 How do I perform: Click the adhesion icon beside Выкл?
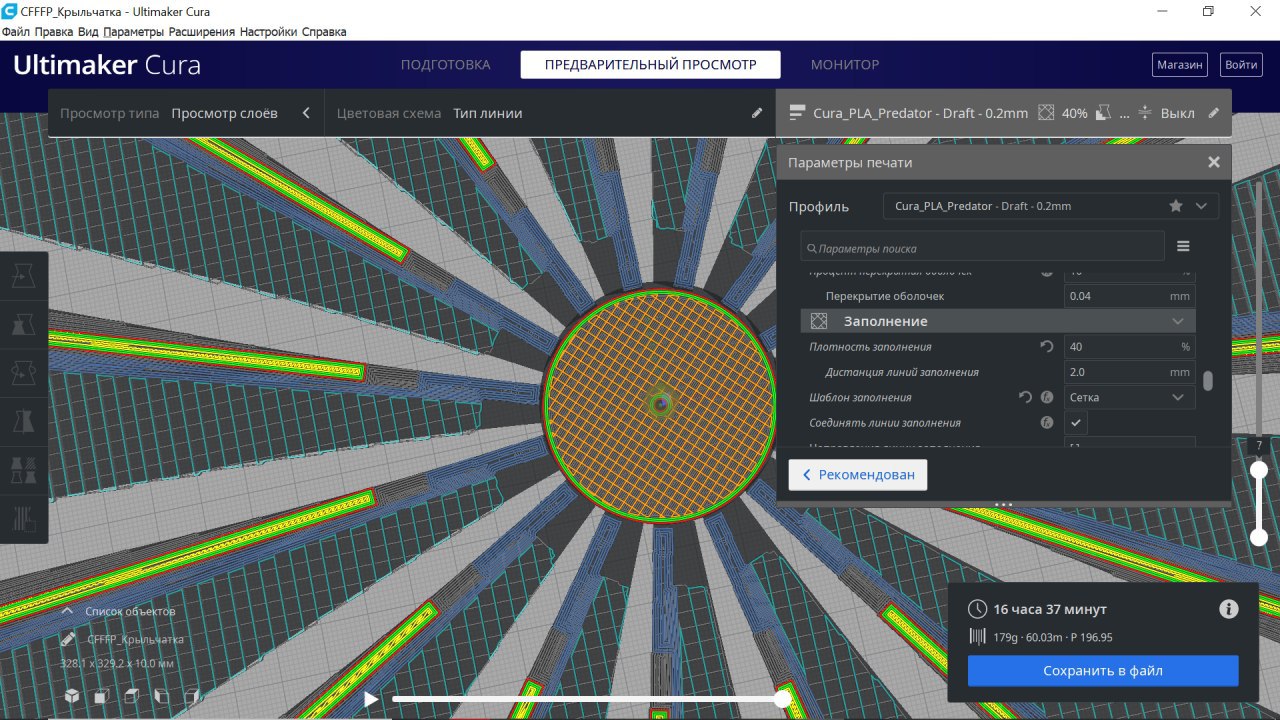[x=1146, y=113]
